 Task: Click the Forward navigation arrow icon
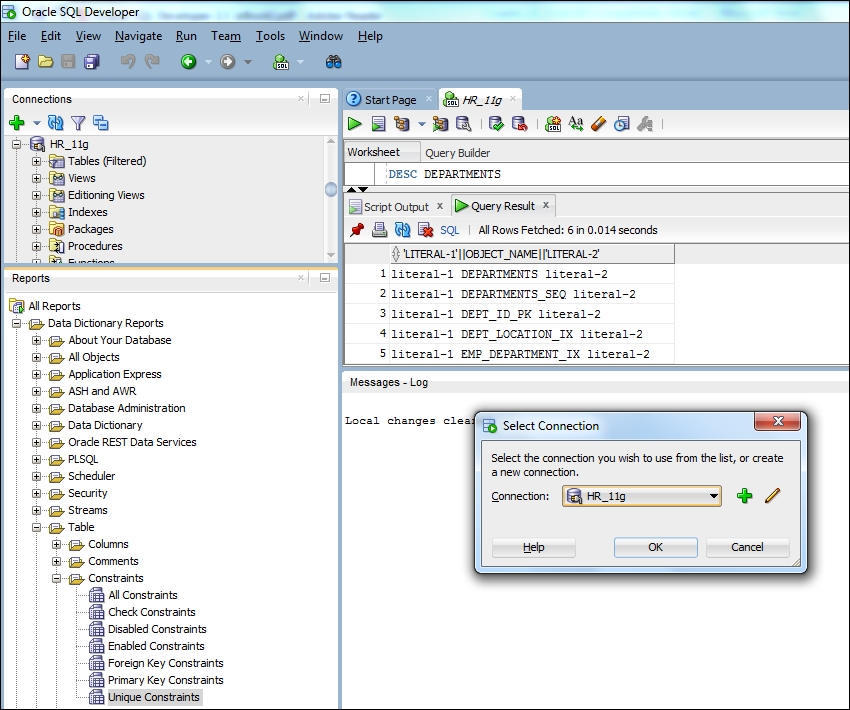[x=228, y=62]
